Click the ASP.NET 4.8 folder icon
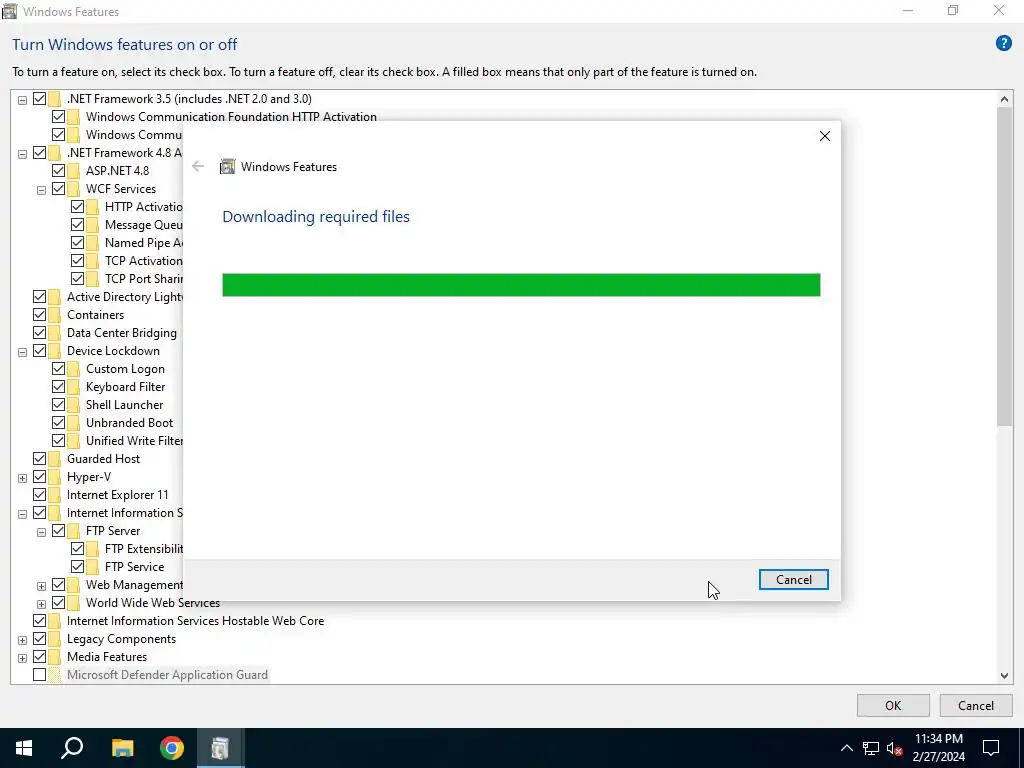Viewport: 1024px width, 768px height. pos(74,170)
